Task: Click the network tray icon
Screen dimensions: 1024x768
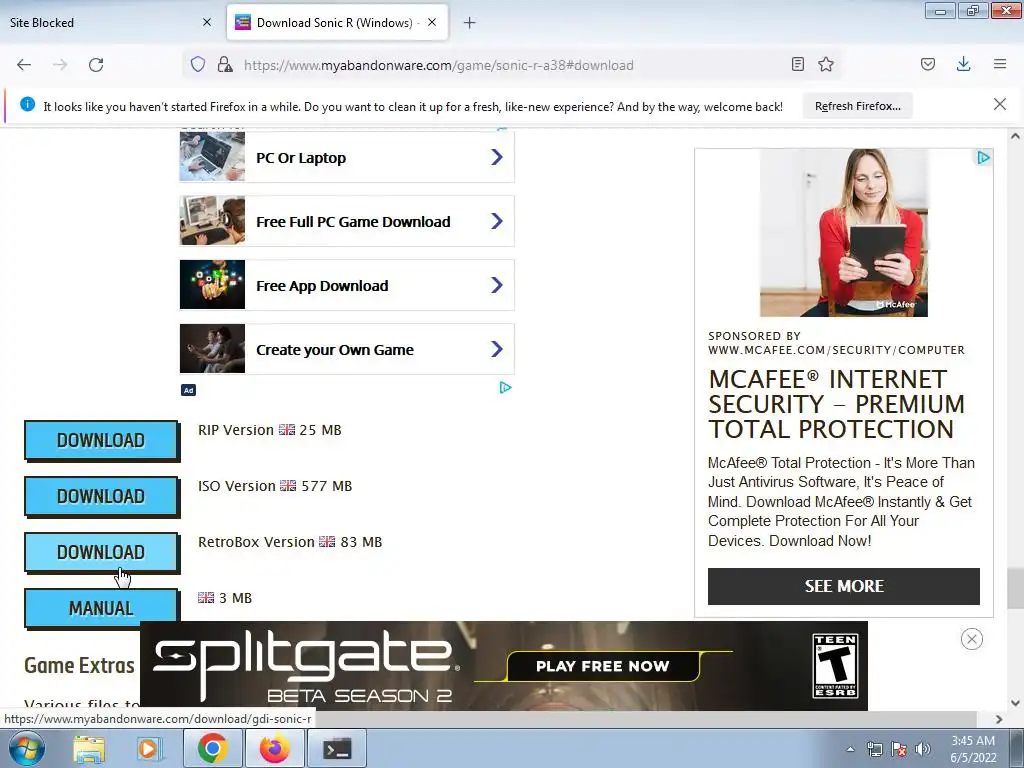Action: [x=874, y=749]
